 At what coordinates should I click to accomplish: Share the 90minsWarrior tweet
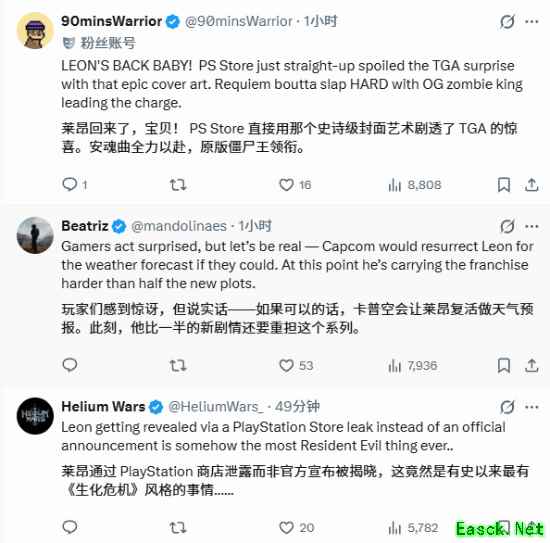click(x=532, y=185)
